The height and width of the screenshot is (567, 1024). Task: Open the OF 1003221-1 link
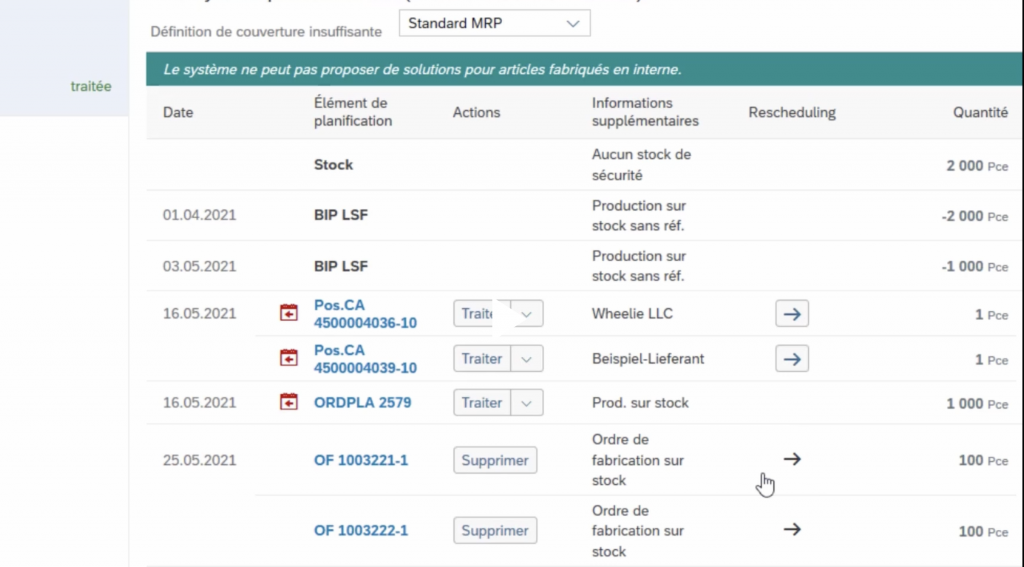(x=361, y=460)
